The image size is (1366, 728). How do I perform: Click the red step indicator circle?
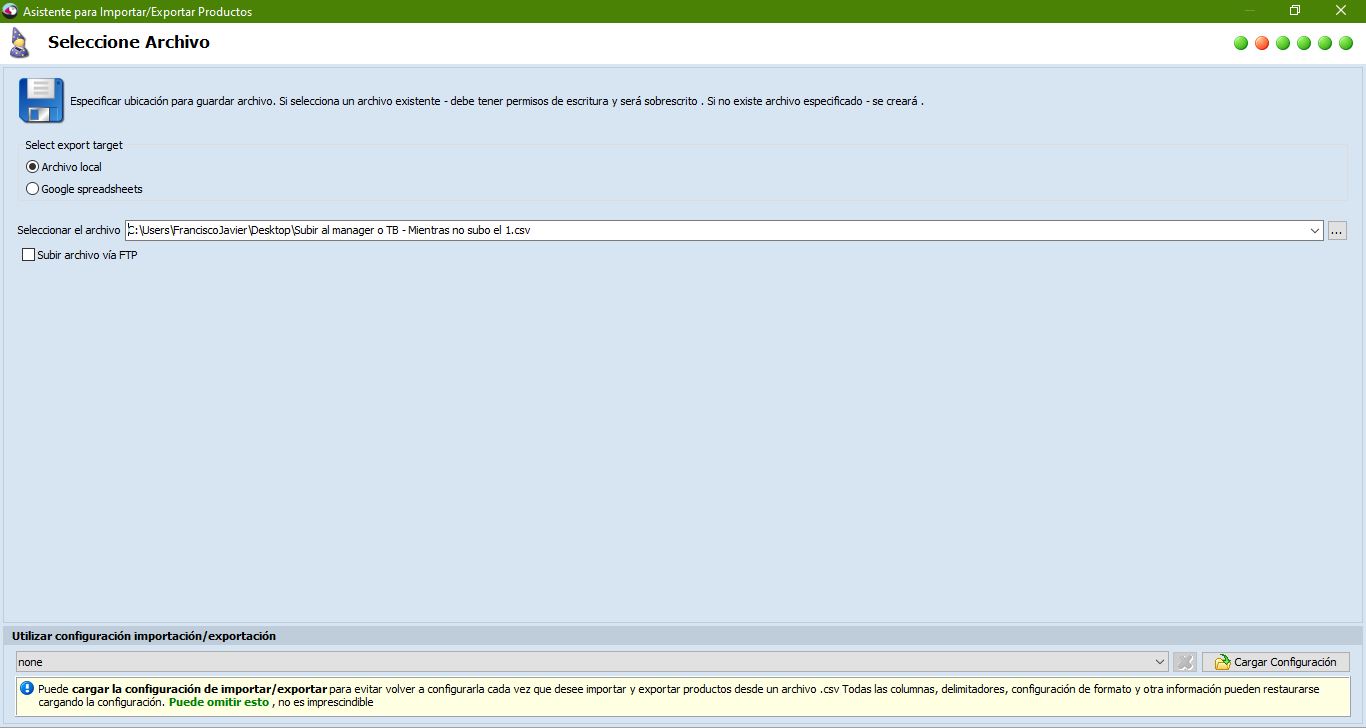[1262, 43]
